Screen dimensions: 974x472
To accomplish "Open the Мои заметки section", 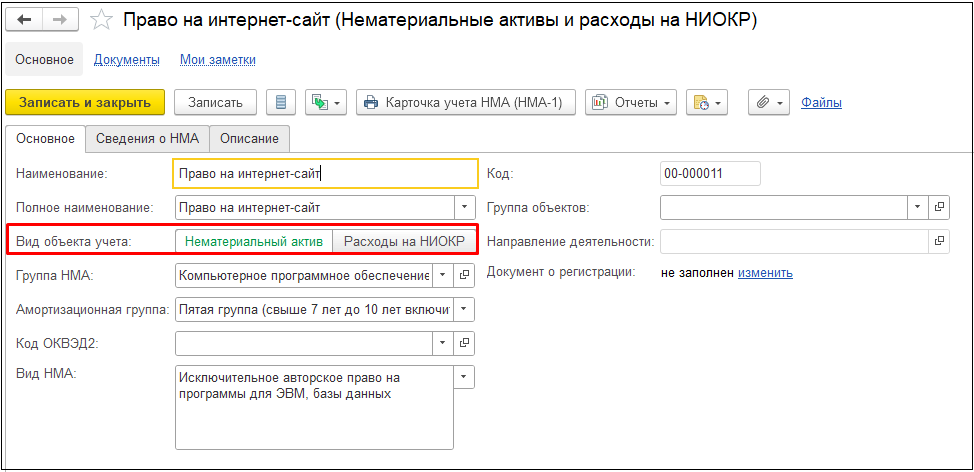I will point(218,60).
